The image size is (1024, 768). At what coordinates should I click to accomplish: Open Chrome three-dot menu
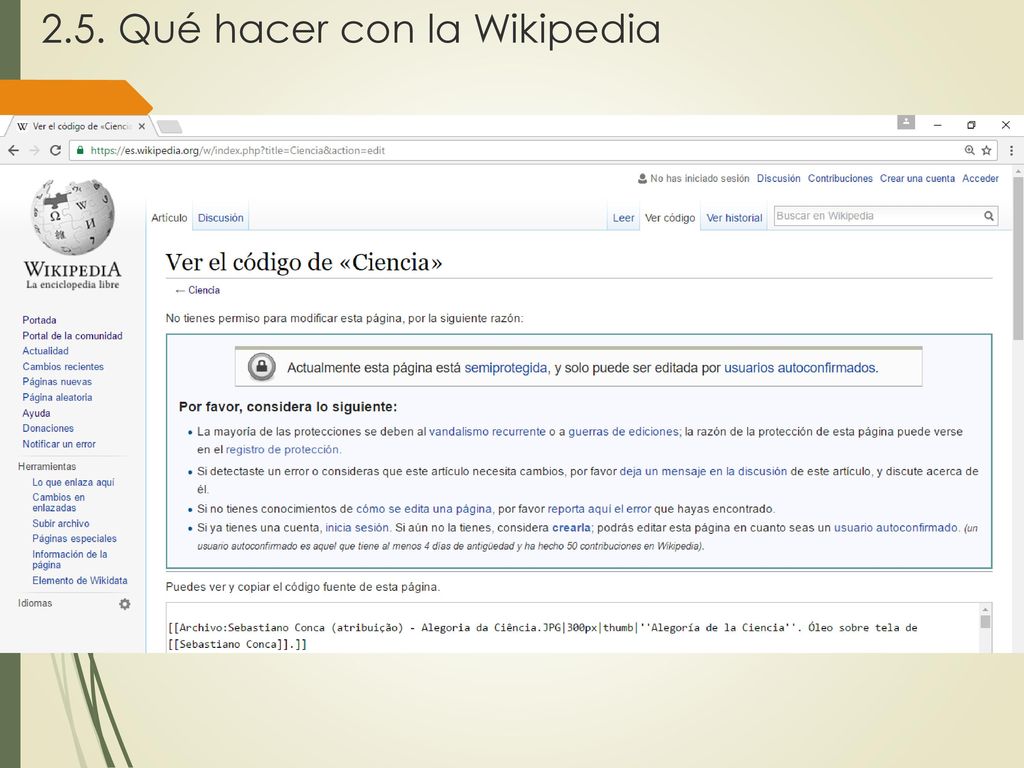[x=1011, y=150]
